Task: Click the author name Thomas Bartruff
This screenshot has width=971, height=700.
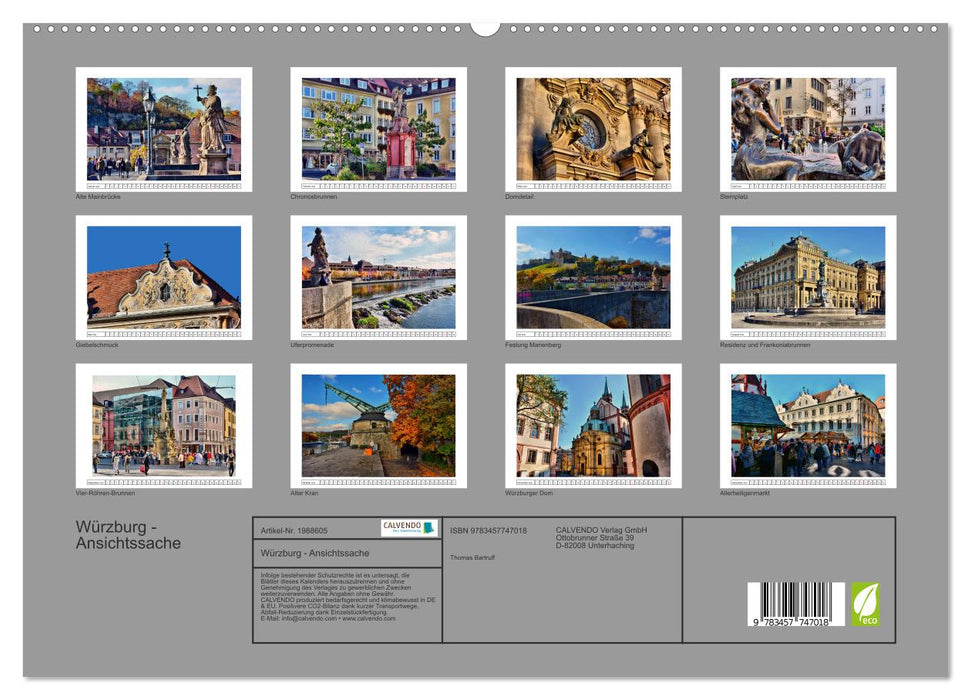Action: tap(473, 557)
